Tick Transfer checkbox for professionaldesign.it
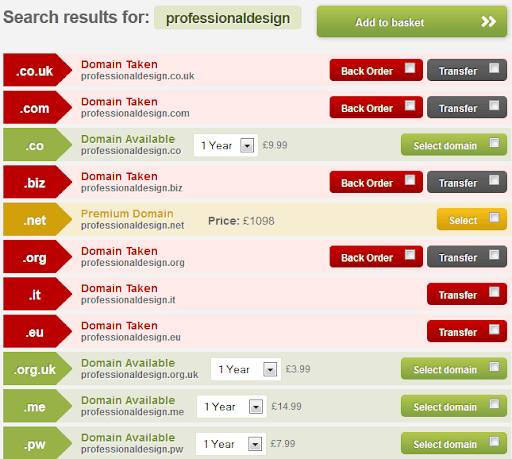 click(494, 292)
